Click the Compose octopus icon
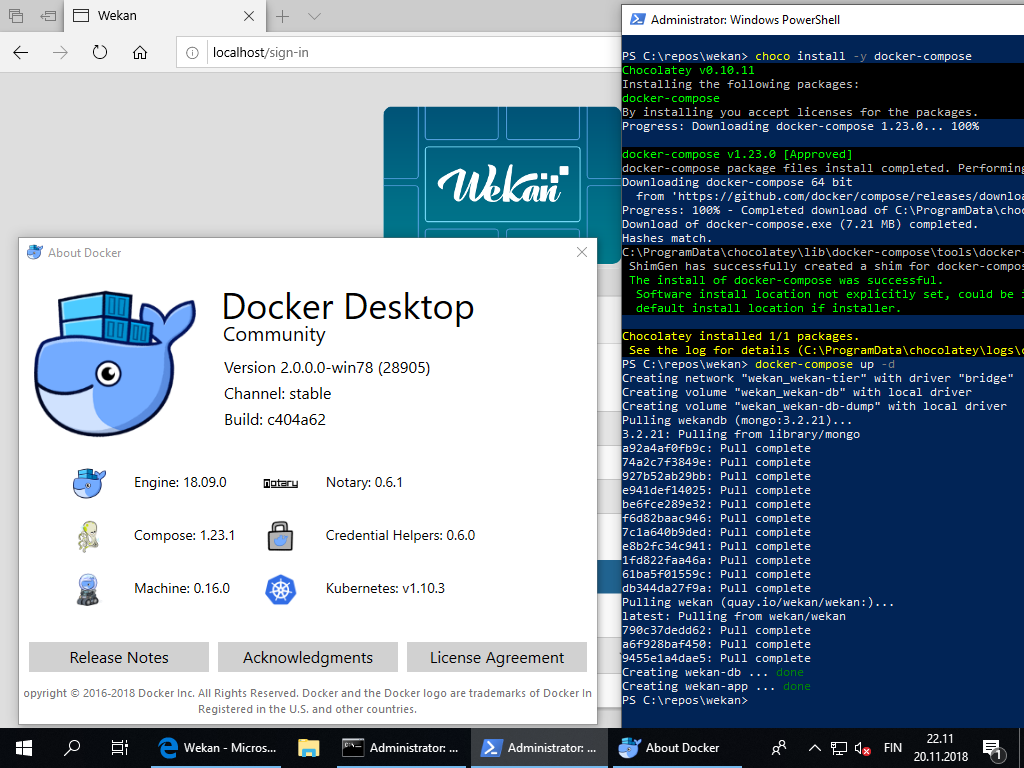The height and width of the screenshot is (768, 1024). pyautogui.click(x=88, y=536)
